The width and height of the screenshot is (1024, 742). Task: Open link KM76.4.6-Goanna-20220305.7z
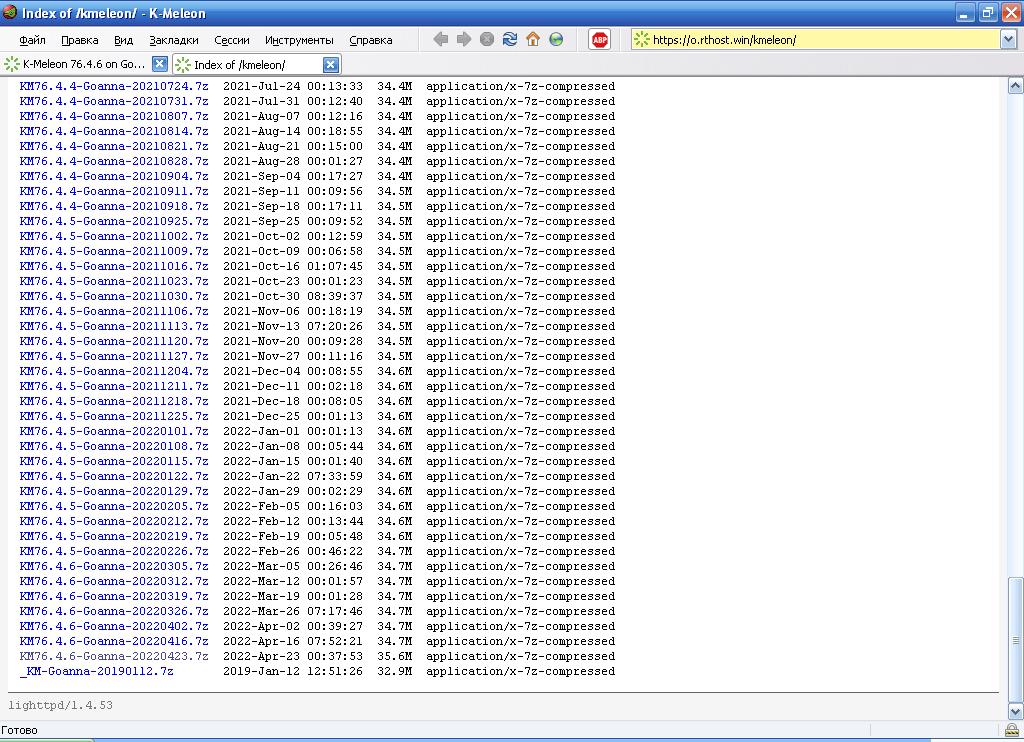coord(114,567)
